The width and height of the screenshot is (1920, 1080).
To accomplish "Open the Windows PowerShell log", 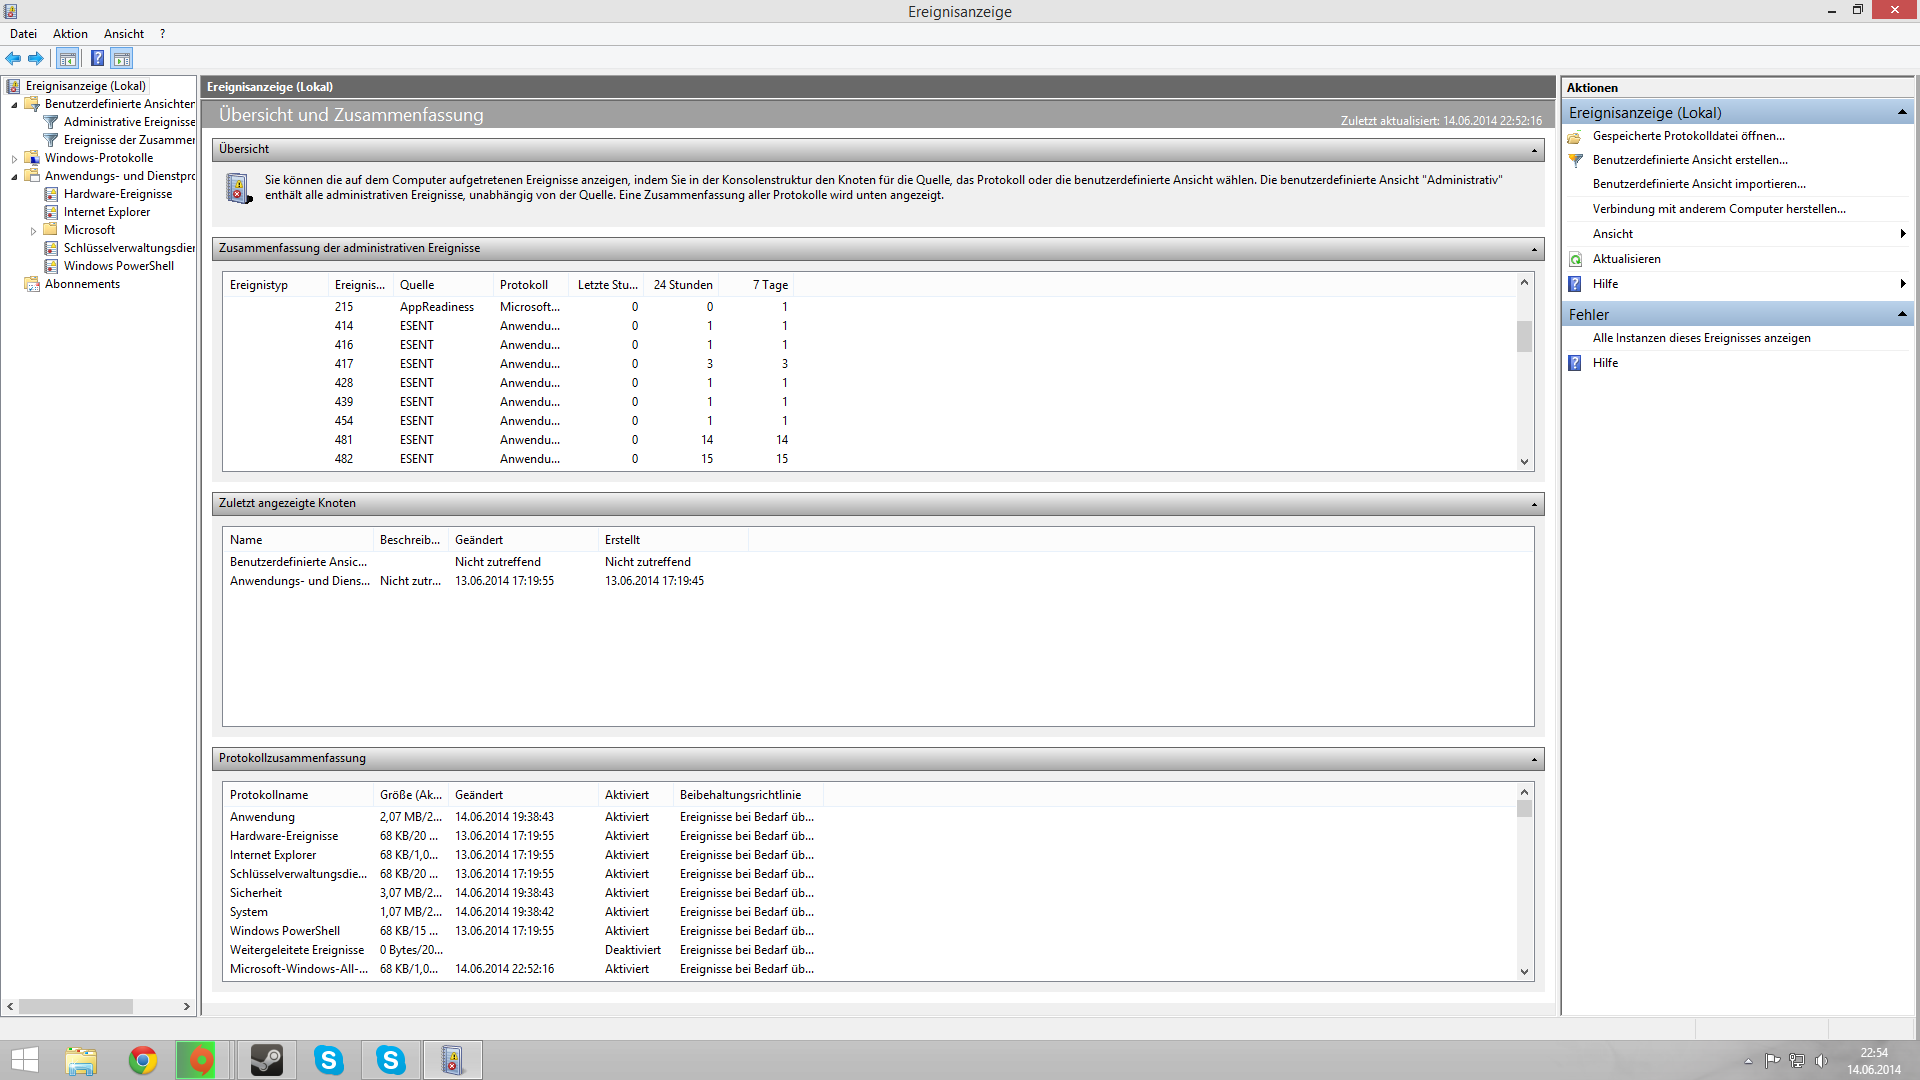I will (118, 266).
